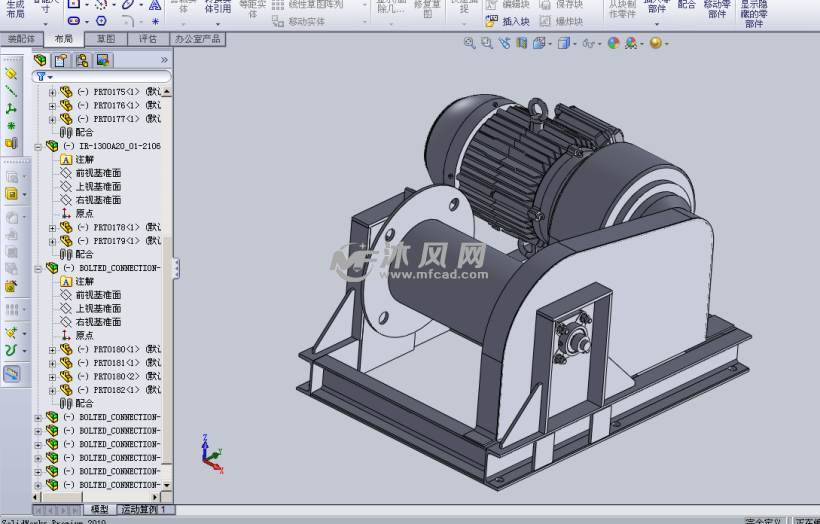Screen dimensions: 820x524
Task: Click the tree horizontal scroll right arrow
Action: coord(155,497)
